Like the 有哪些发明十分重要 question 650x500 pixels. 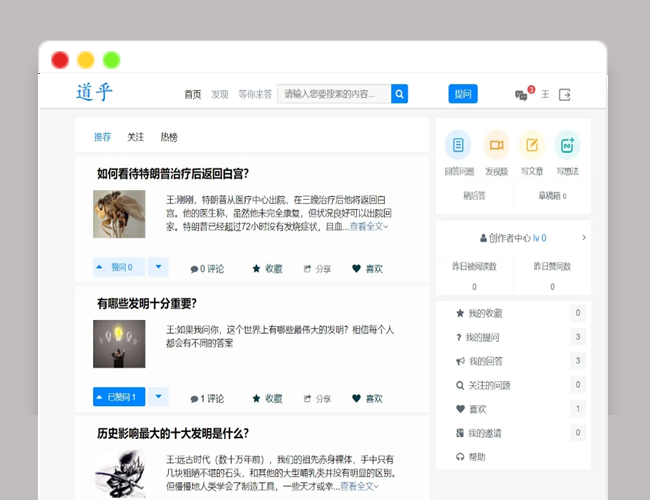(x=367, y=398)
